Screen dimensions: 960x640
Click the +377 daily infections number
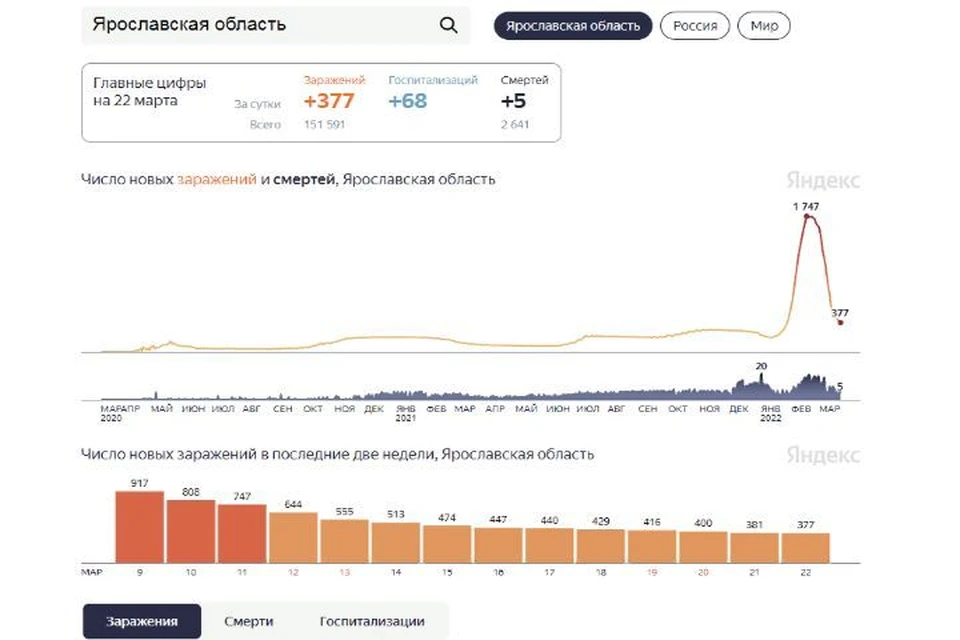329,100
